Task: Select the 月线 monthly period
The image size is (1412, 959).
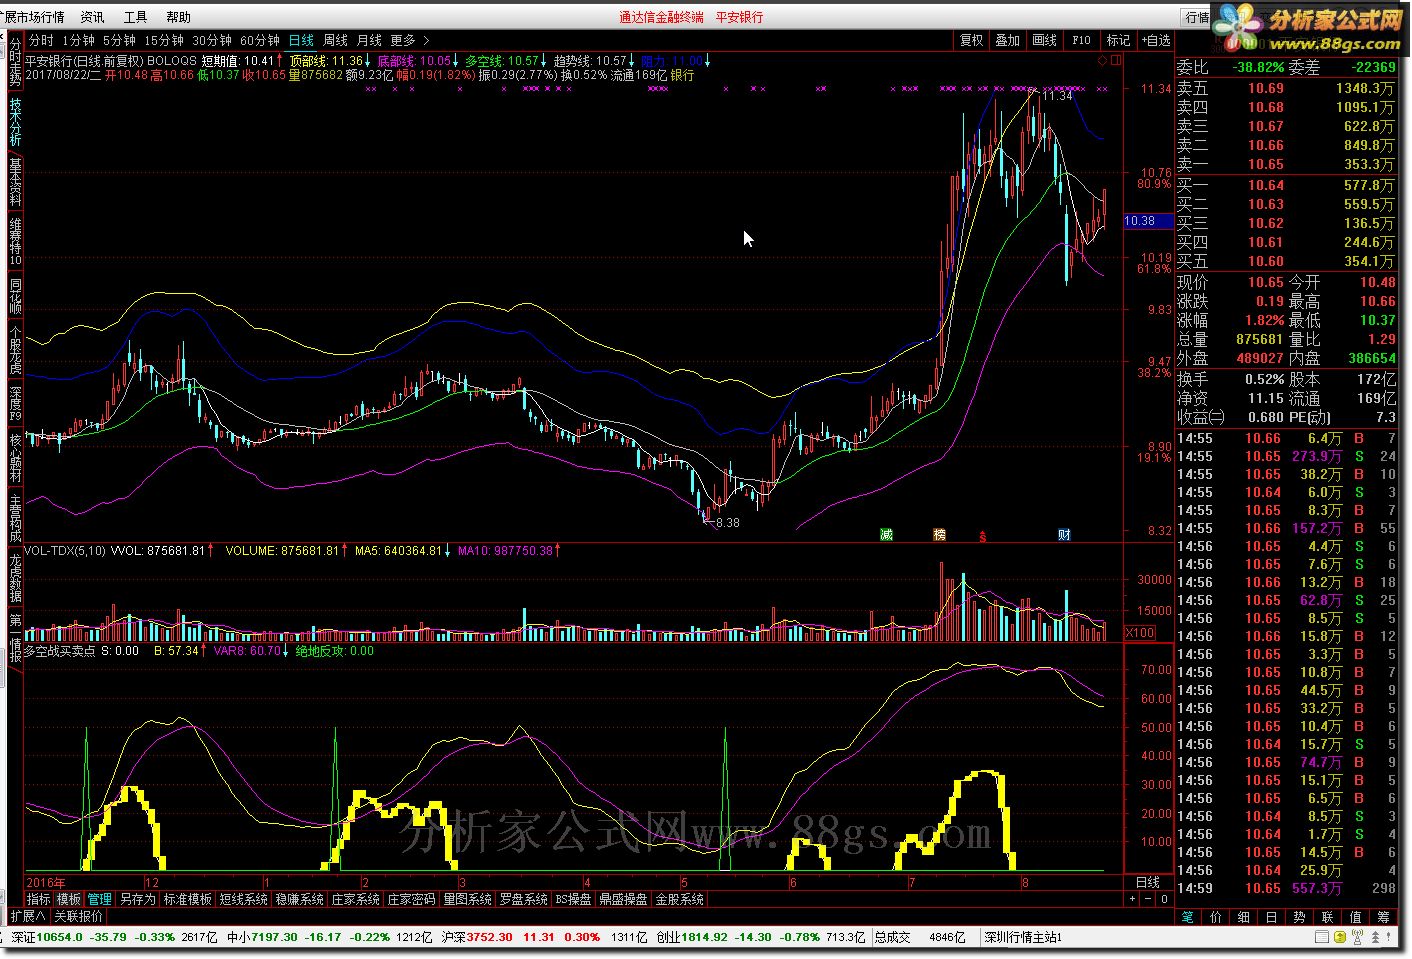Action: 369,40
